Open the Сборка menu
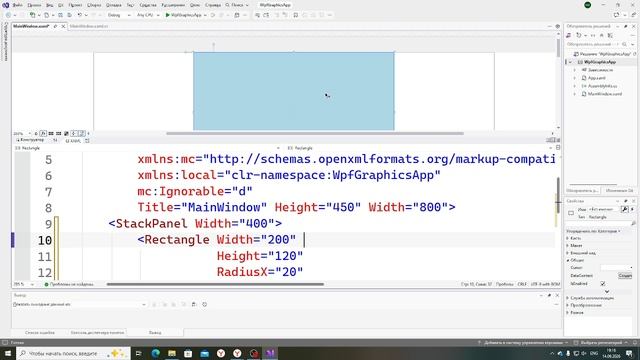640x360 pixels. (x=94, y=5)
